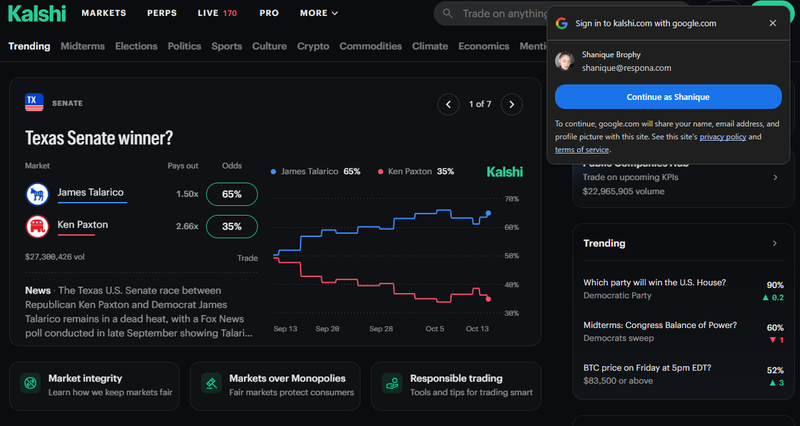Click the Kalshi logo in header
Viewport: 800px width, 426px height.
pyautogui.click(x=37, y=13)
